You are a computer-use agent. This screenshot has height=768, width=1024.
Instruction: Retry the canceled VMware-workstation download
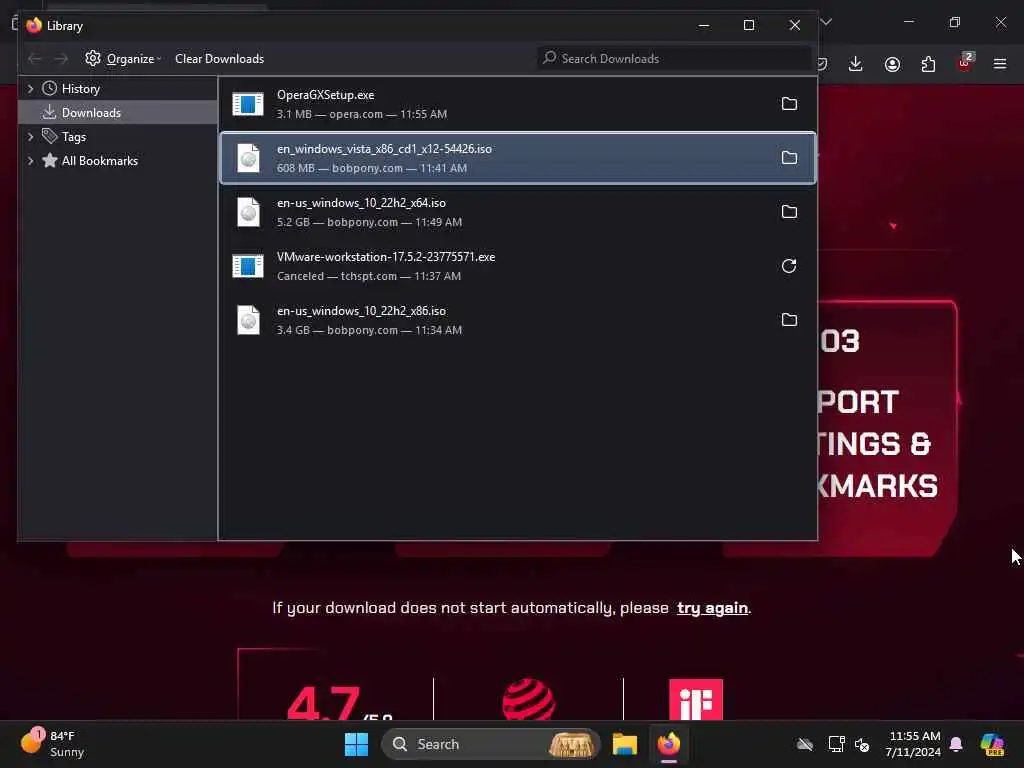(x=789, y=266)
